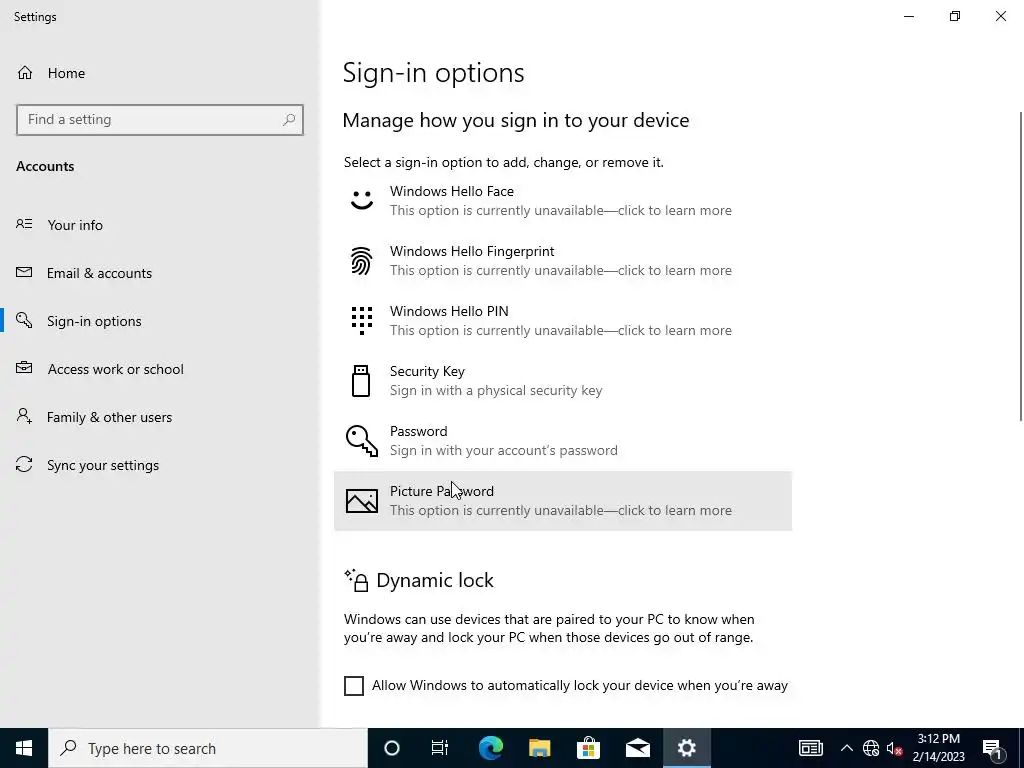The height and width of the screenshot is (768, 1024).
Task: Select the Security Key sign-in option
Action: click(563, 381)
